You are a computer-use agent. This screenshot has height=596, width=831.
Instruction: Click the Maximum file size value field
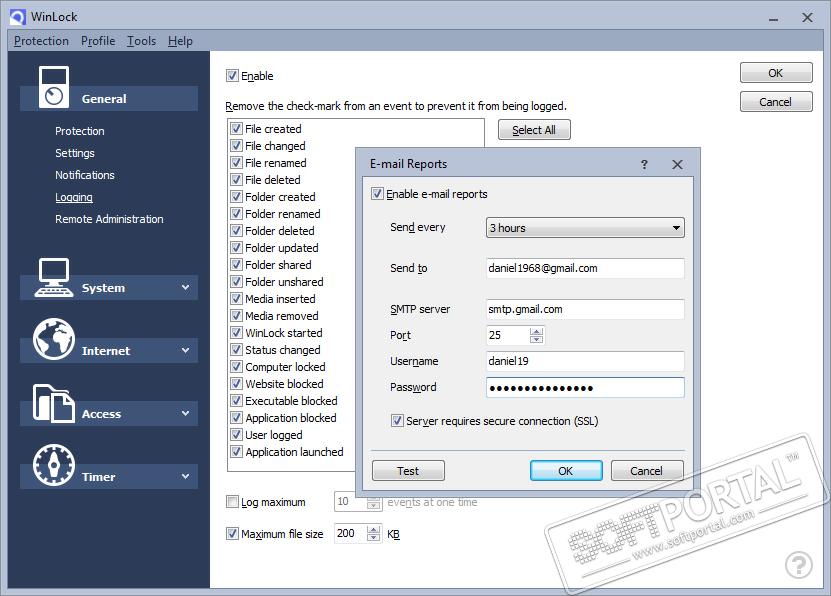[x=350, y=533]
